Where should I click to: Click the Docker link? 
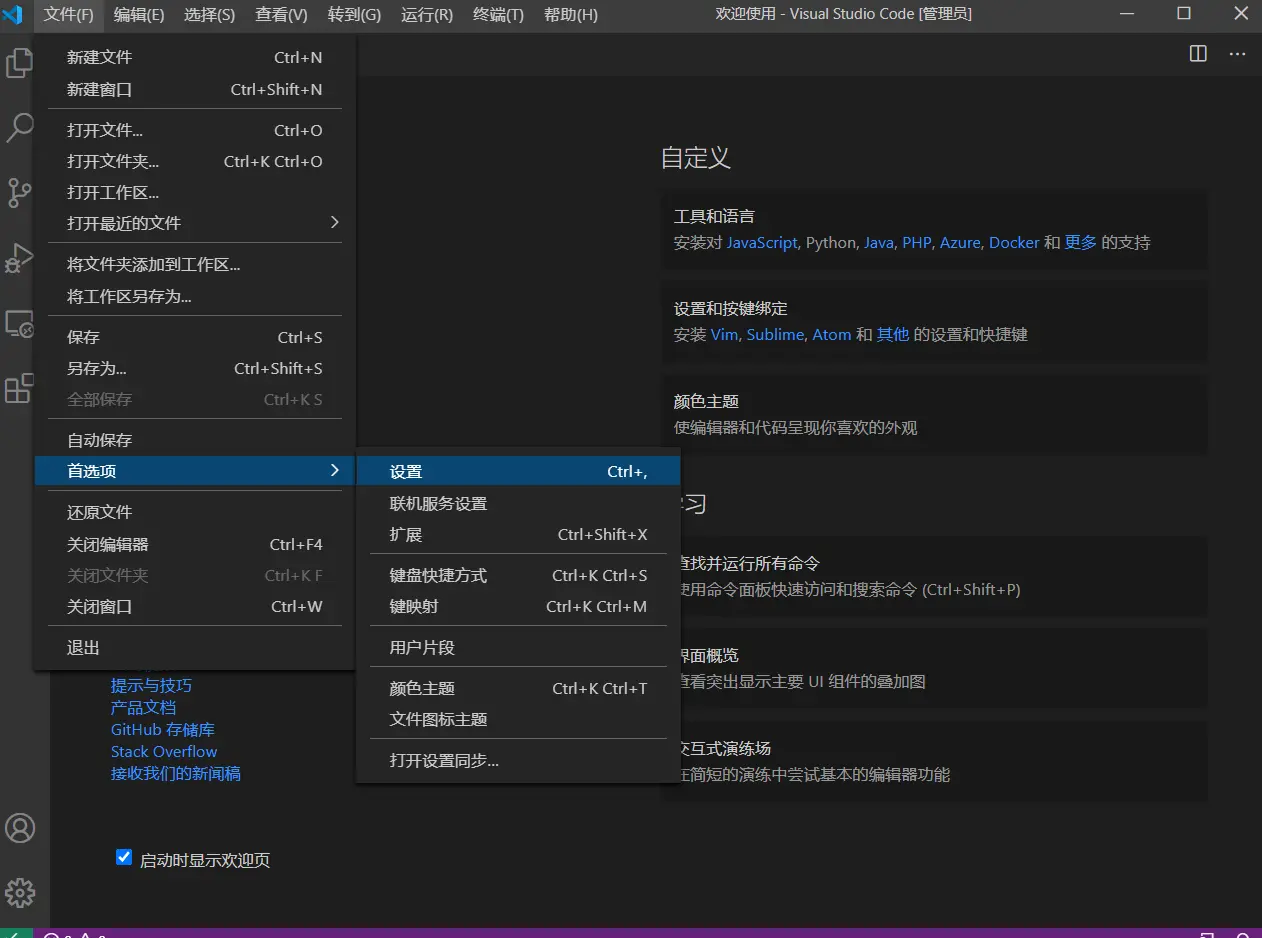(x=1014, y=243)
